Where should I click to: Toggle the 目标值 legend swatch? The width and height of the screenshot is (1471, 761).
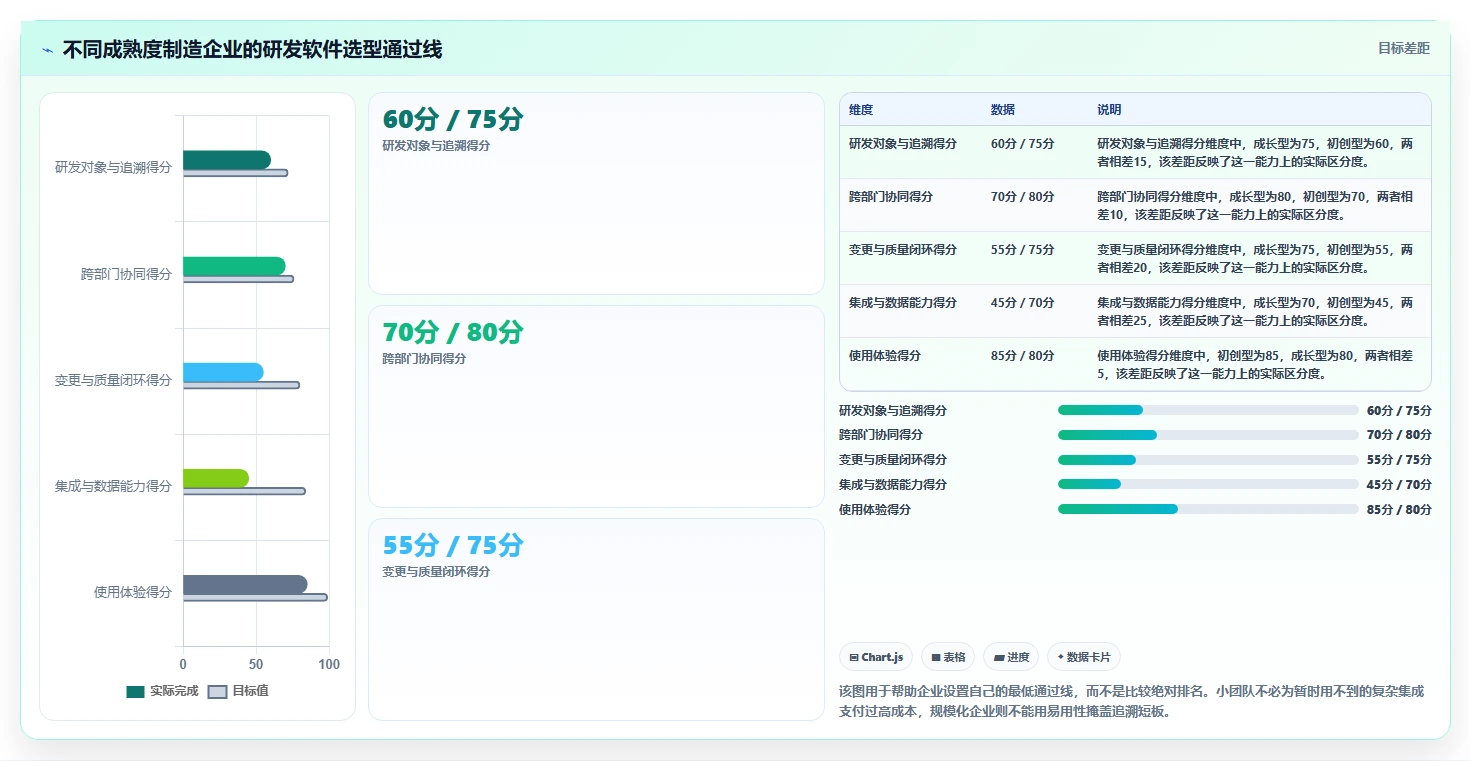(217, 691)
